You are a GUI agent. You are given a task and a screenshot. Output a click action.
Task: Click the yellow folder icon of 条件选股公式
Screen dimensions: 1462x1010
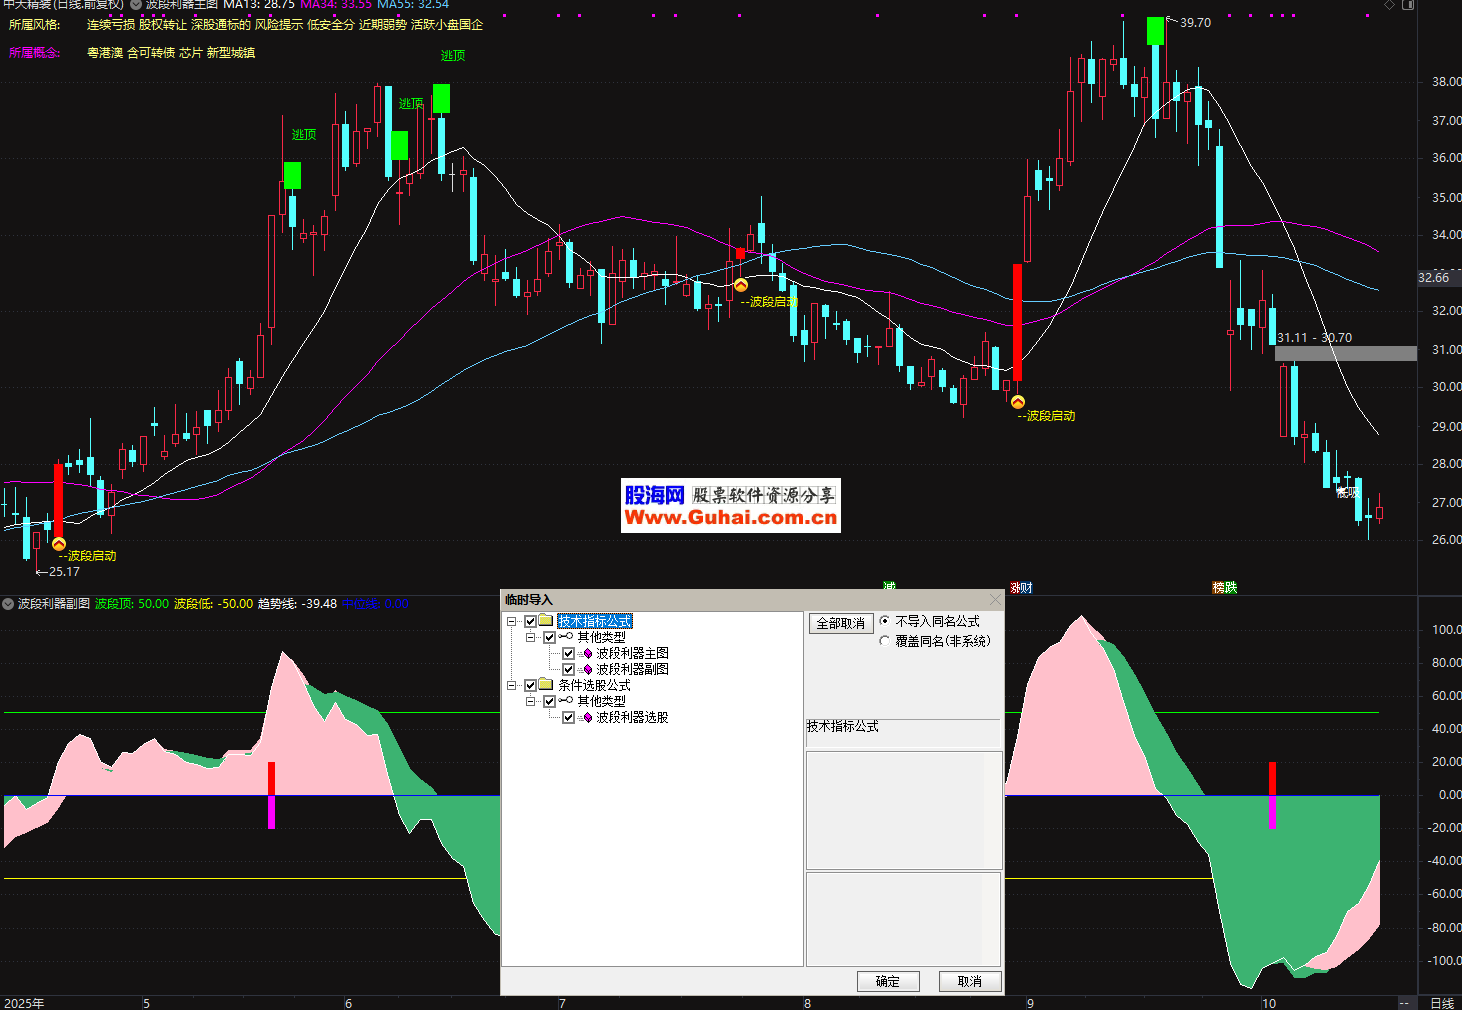pos(546,685)
